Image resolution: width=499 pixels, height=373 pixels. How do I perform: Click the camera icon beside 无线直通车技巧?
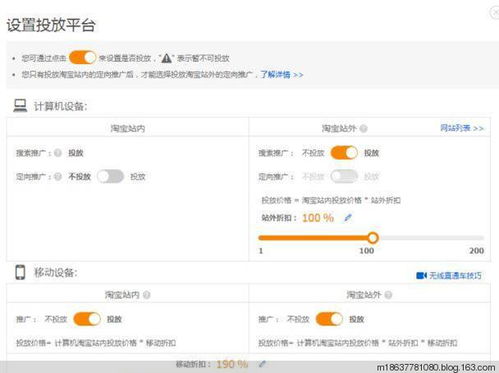coord(421,276)
